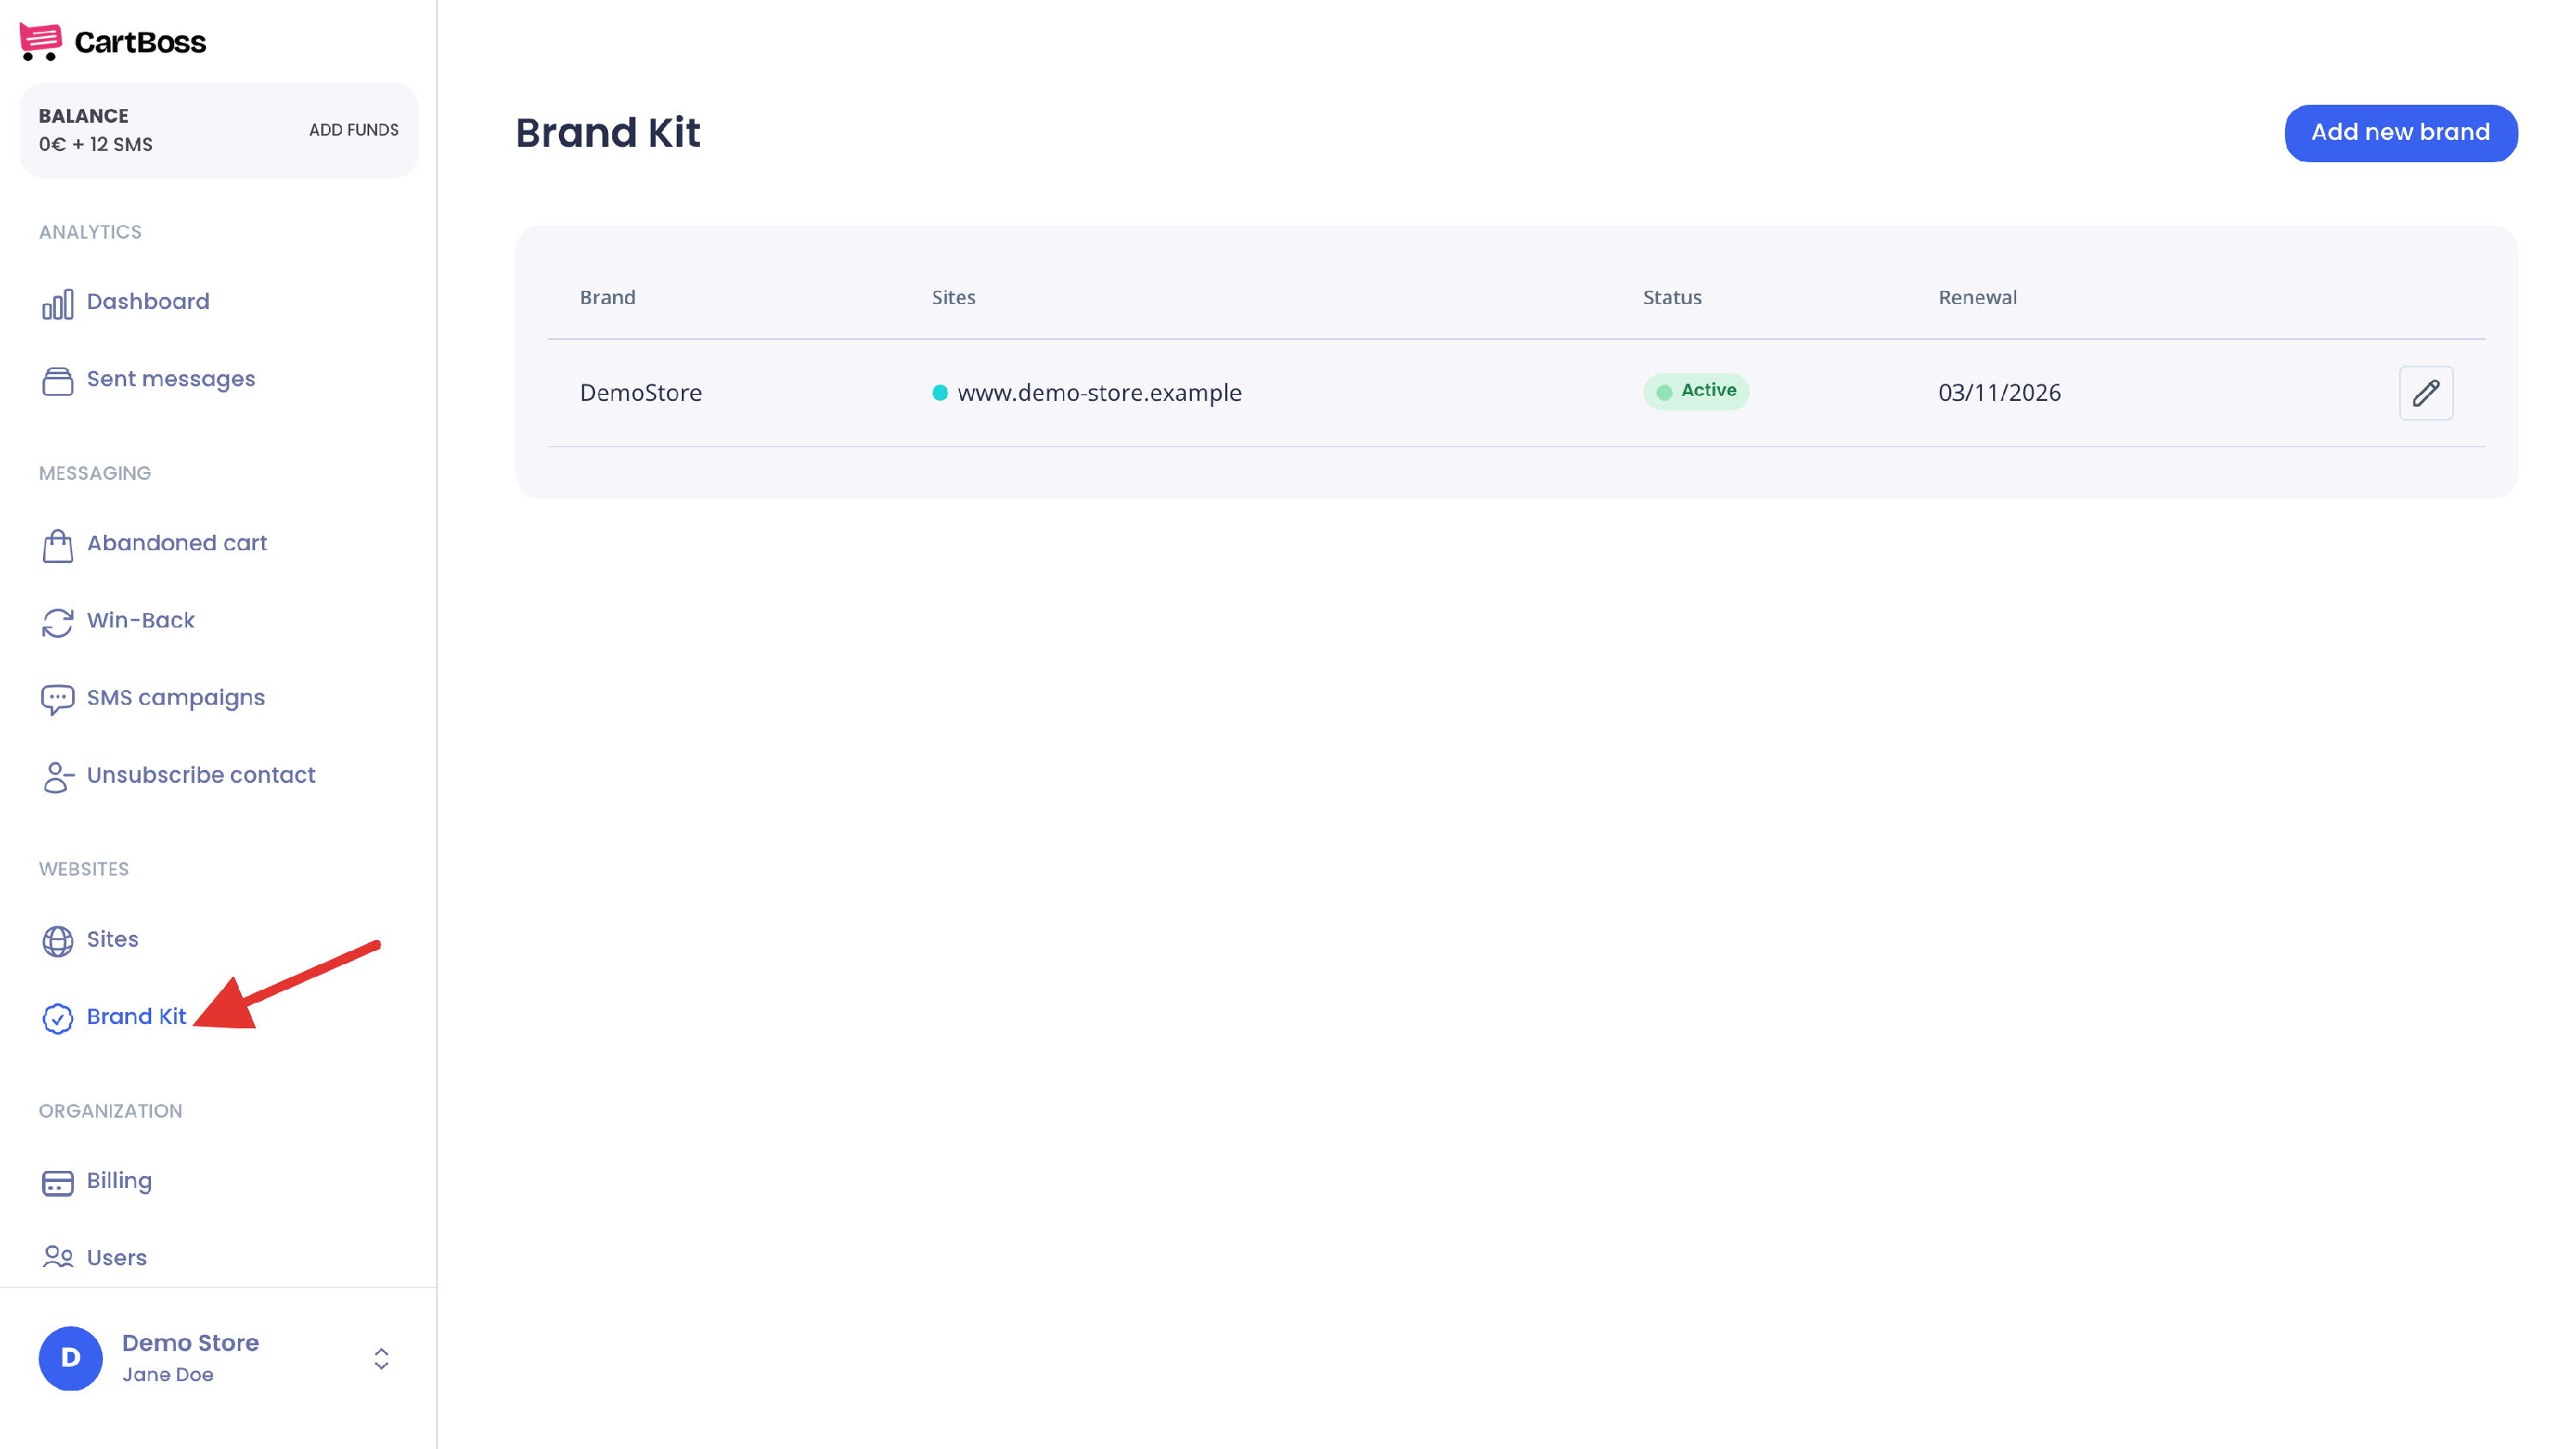Click the Brand column header
The width and height of the screenshot is (2576, 1449).
608,298
